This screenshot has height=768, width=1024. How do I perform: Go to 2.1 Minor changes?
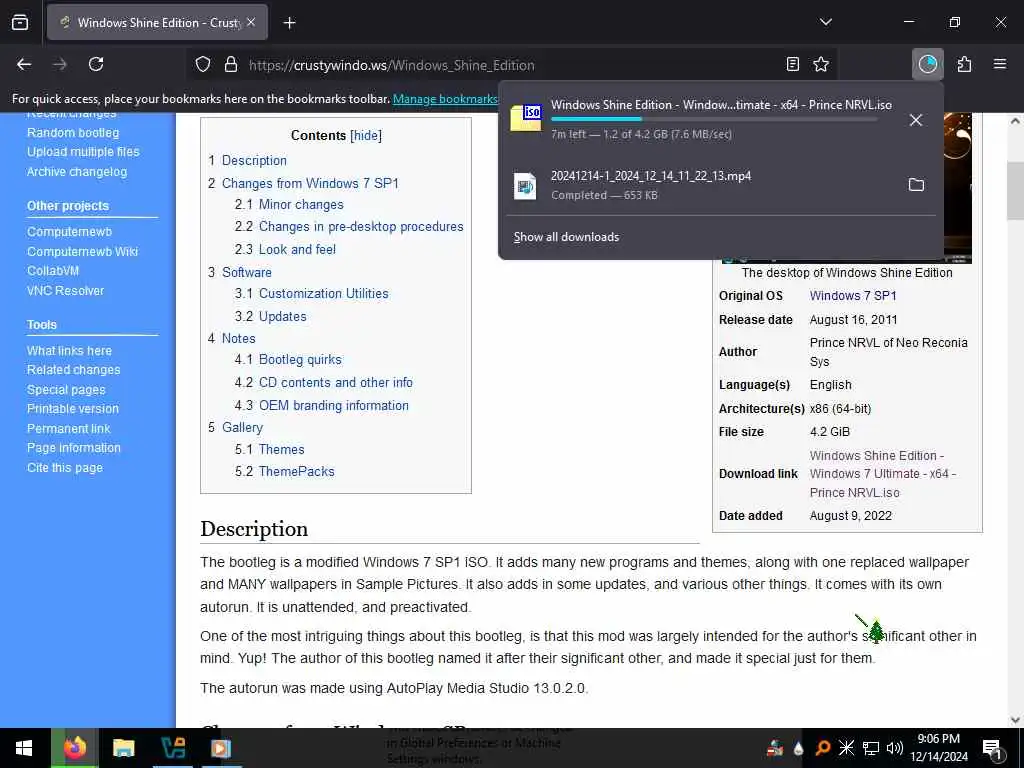[x=301, y=204]
